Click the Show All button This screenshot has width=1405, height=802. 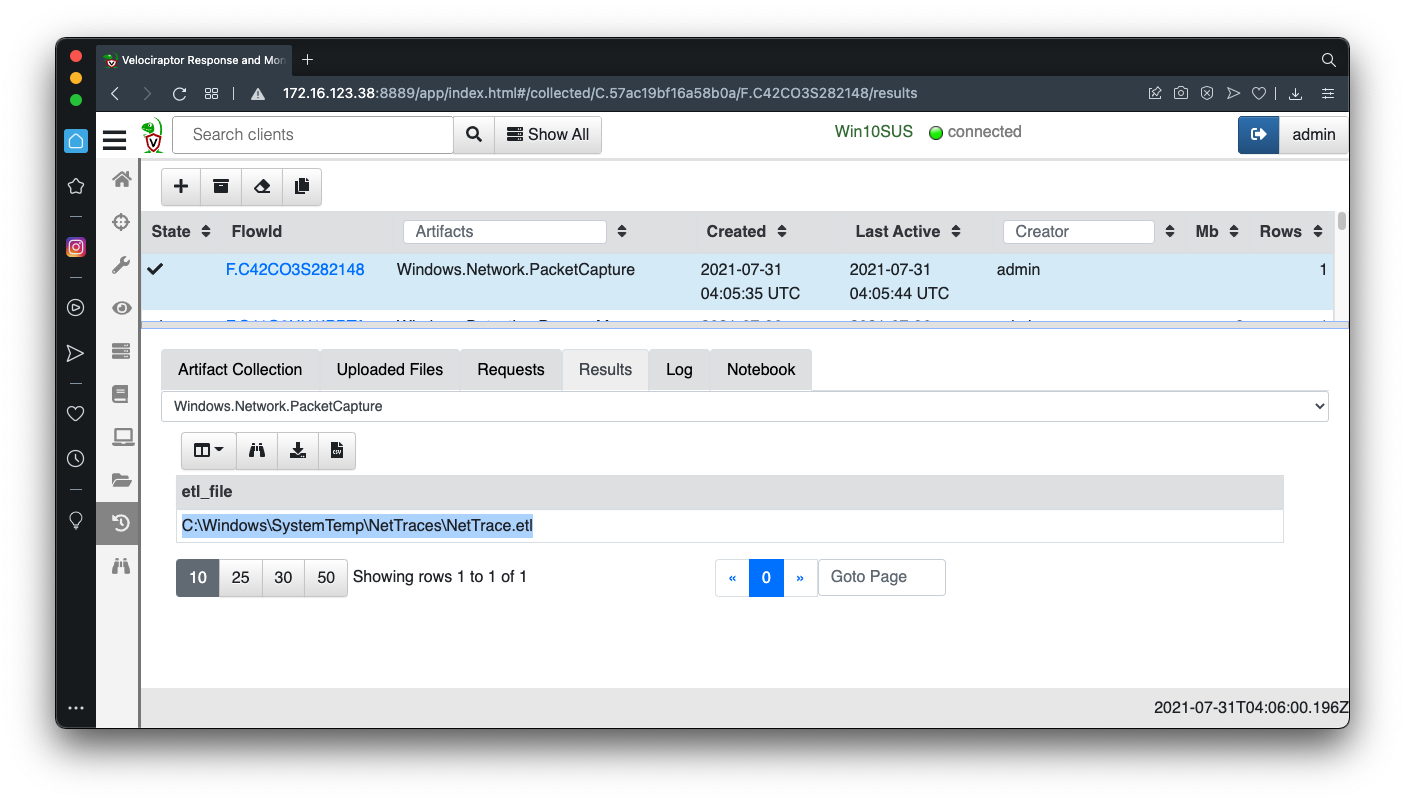(548, 135)
